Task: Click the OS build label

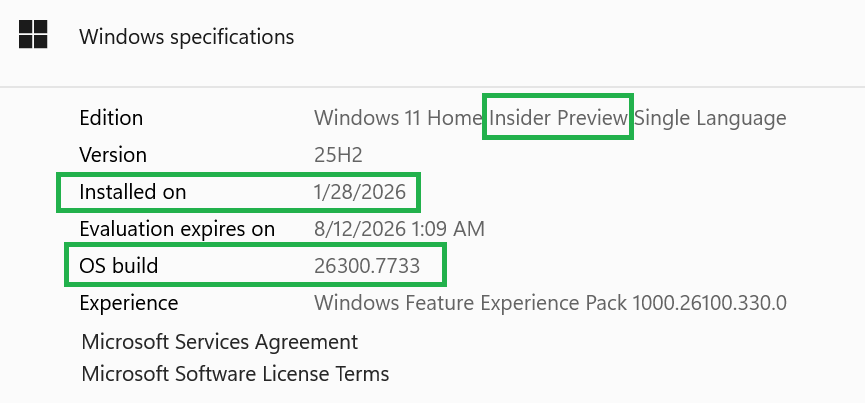Action: (119, 266)
